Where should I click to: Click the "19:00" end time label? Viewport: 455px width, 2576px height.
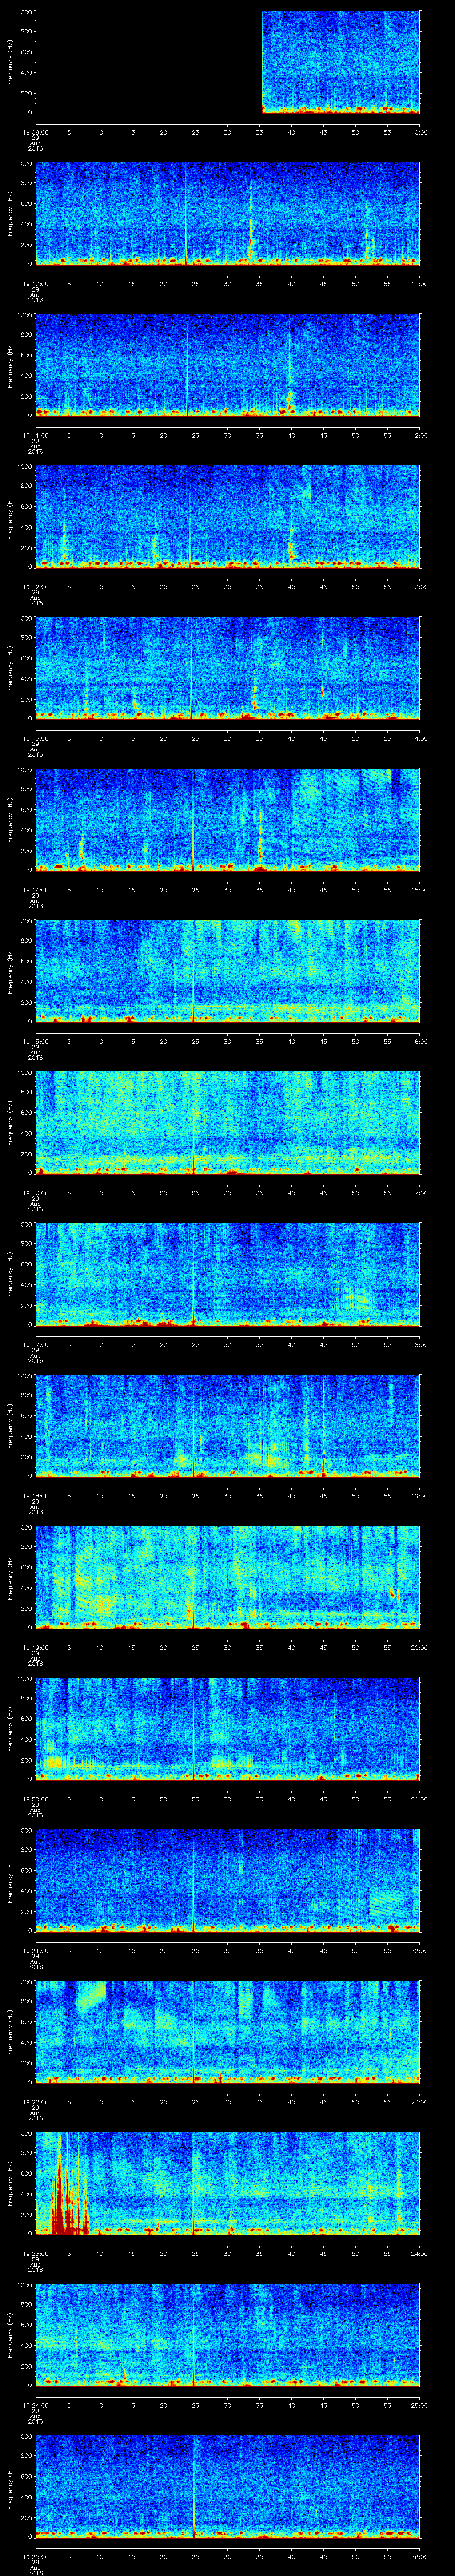[x=419, y=1496]
